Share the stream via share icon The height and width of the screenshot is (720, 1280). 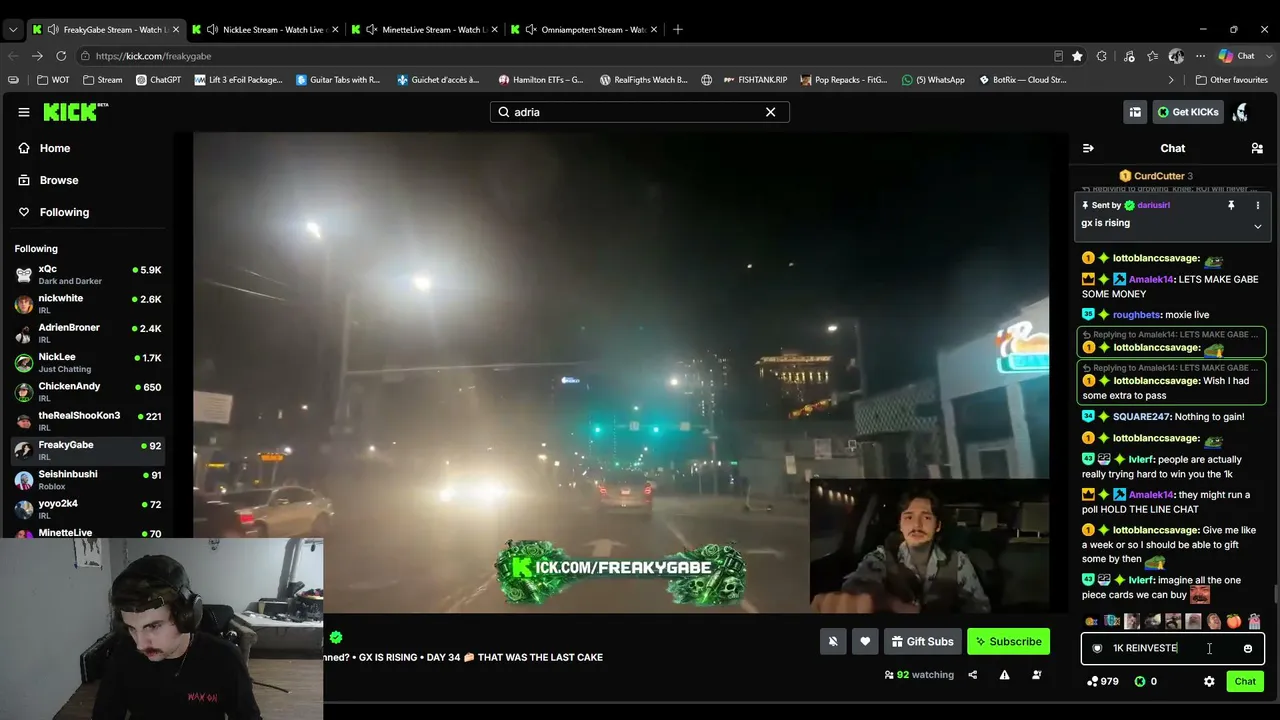(972, 675)
